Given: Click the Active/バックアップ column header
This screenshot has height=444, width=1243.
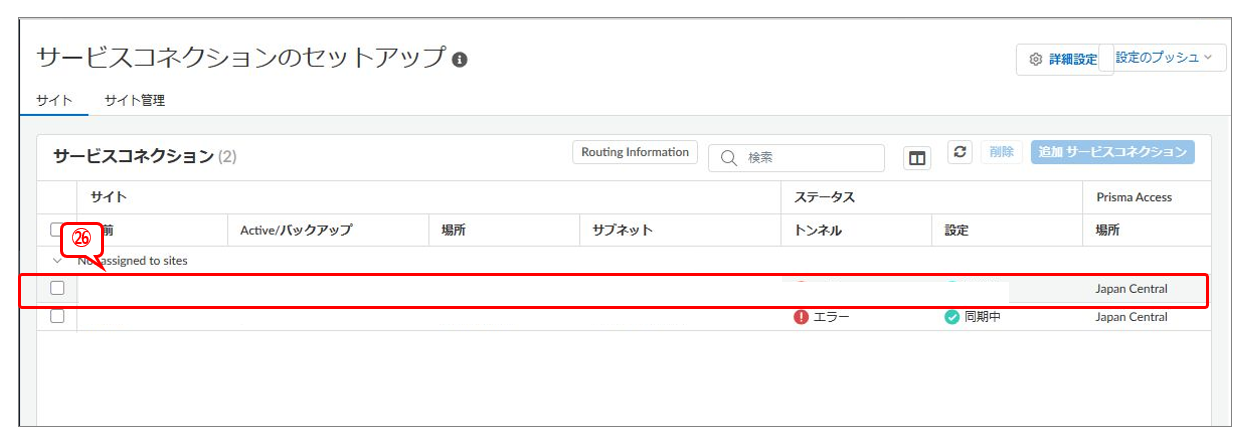Looking at the screenshot, I should [x=296, y=230].
